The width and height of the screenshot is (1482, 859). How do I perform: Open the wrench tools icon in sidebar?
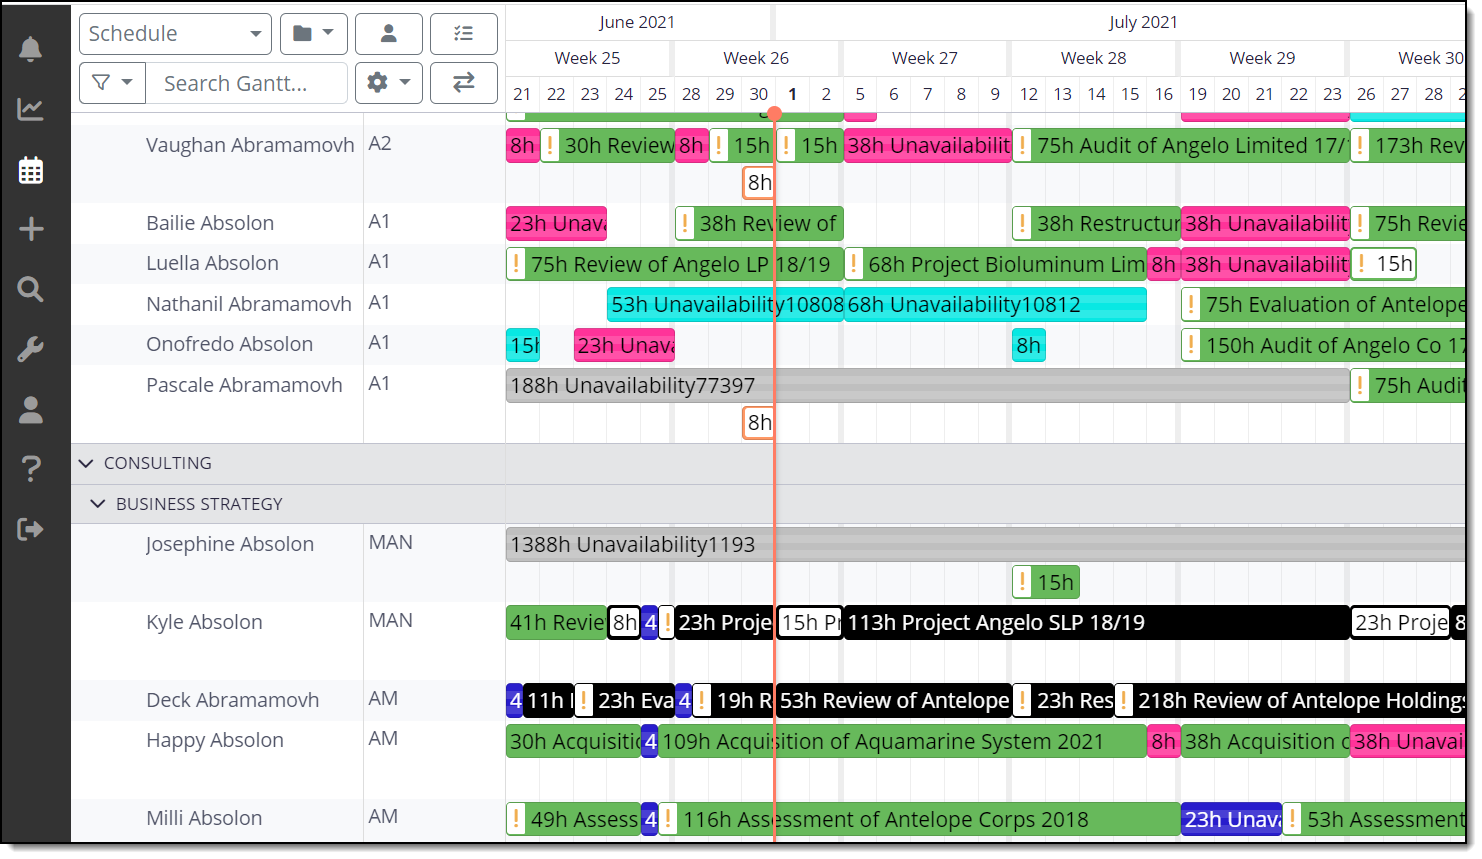31,349
